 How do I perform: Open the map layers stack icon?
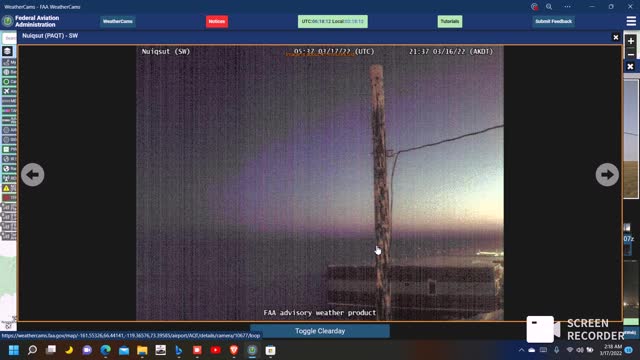pos(7,51)
